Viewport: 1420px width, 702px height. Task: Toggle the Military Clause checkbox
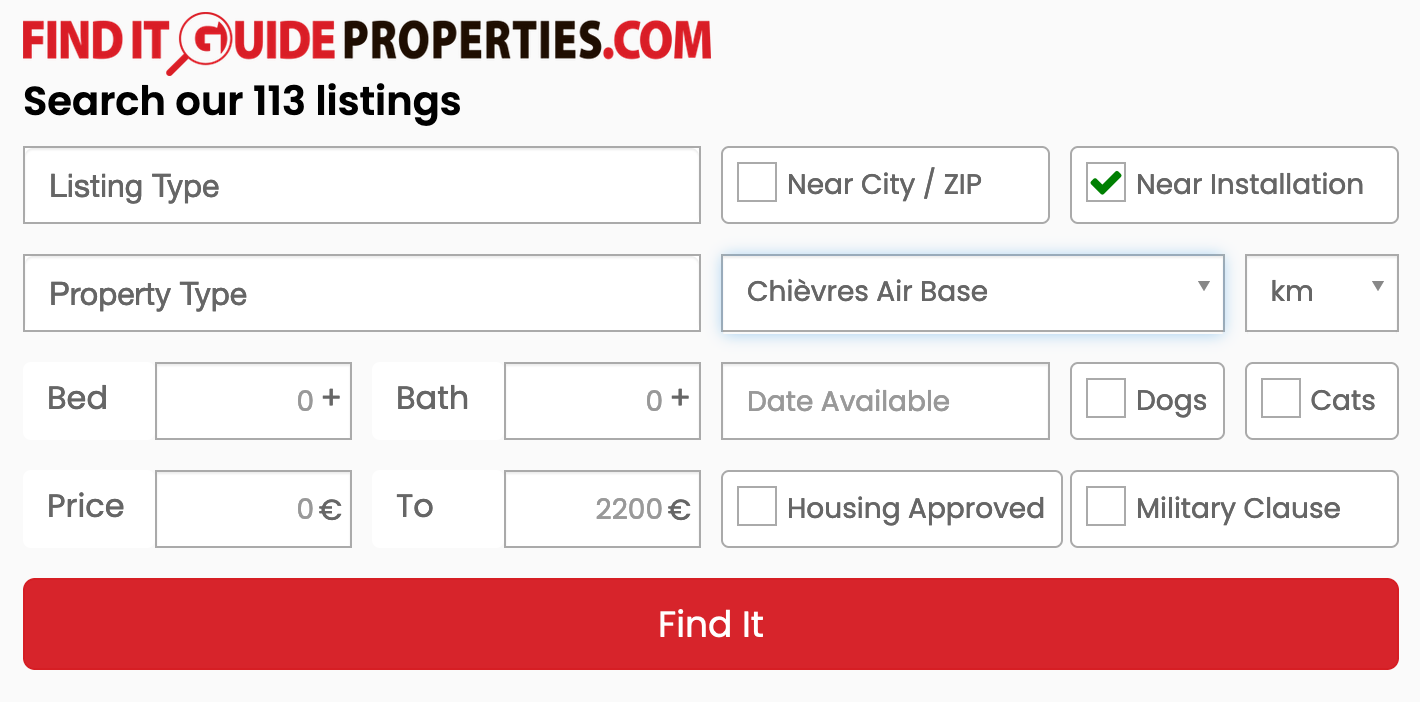[1106, 507]
